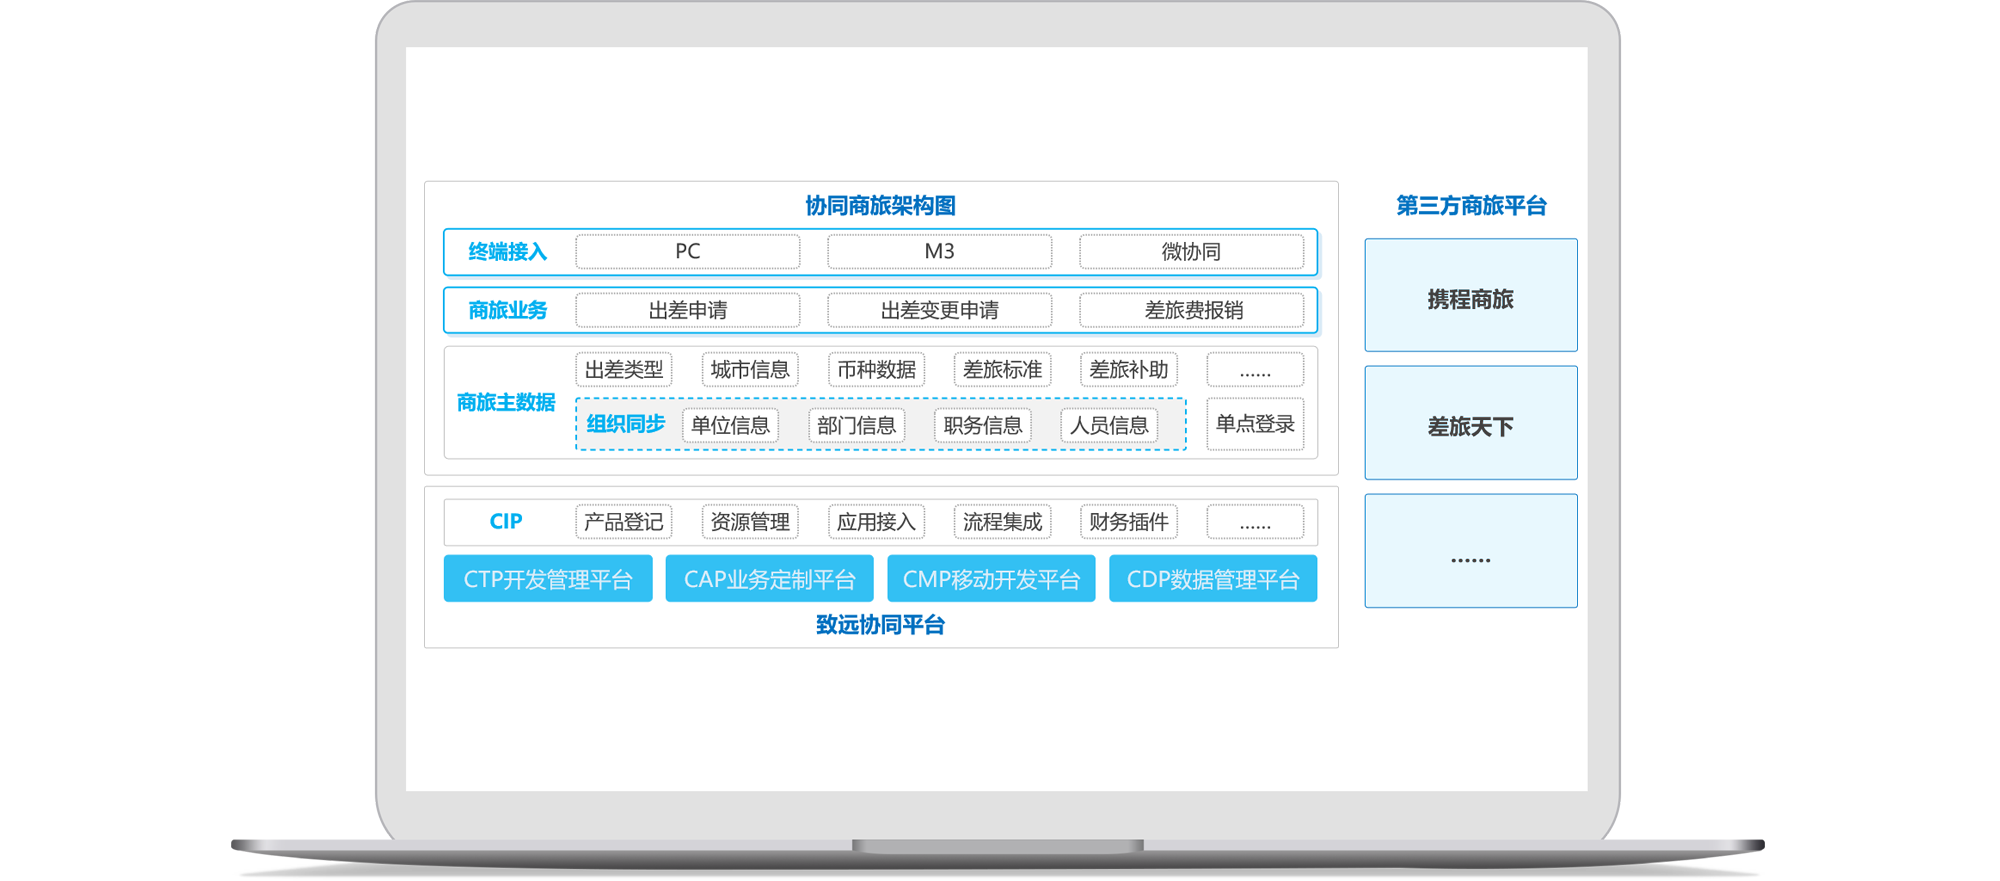Image resolution: width=2000 pixels, height=881 pixels.
Task: Click the PC terminal access box
Action: coord(687,251)
